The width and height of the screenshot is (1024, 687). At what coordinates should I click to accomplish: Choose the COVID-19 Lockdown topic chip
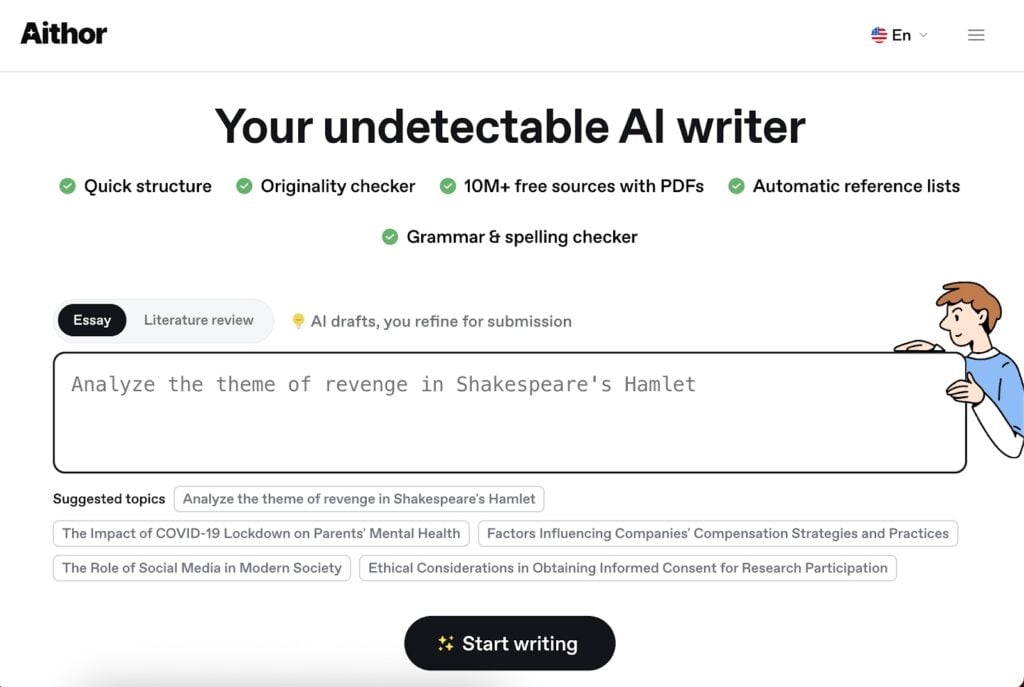[261, 533]
